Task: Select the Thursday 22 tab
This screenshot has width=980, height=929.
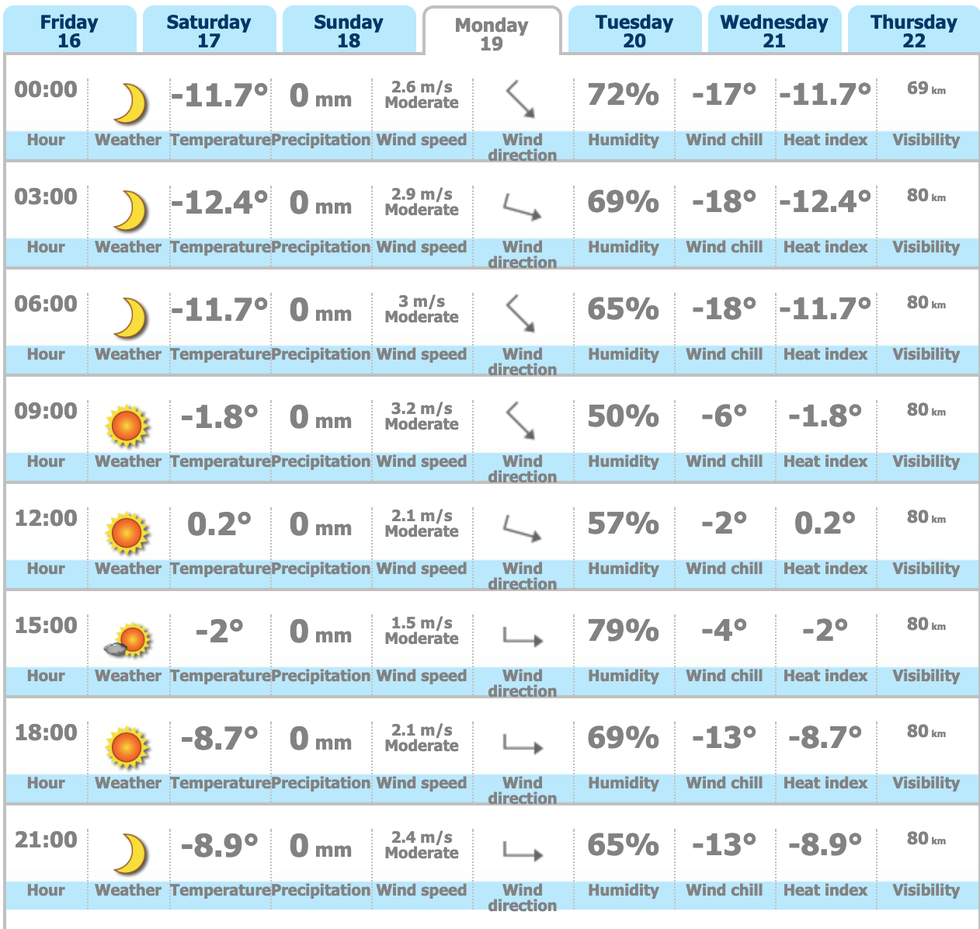Action: click(914, 29)
